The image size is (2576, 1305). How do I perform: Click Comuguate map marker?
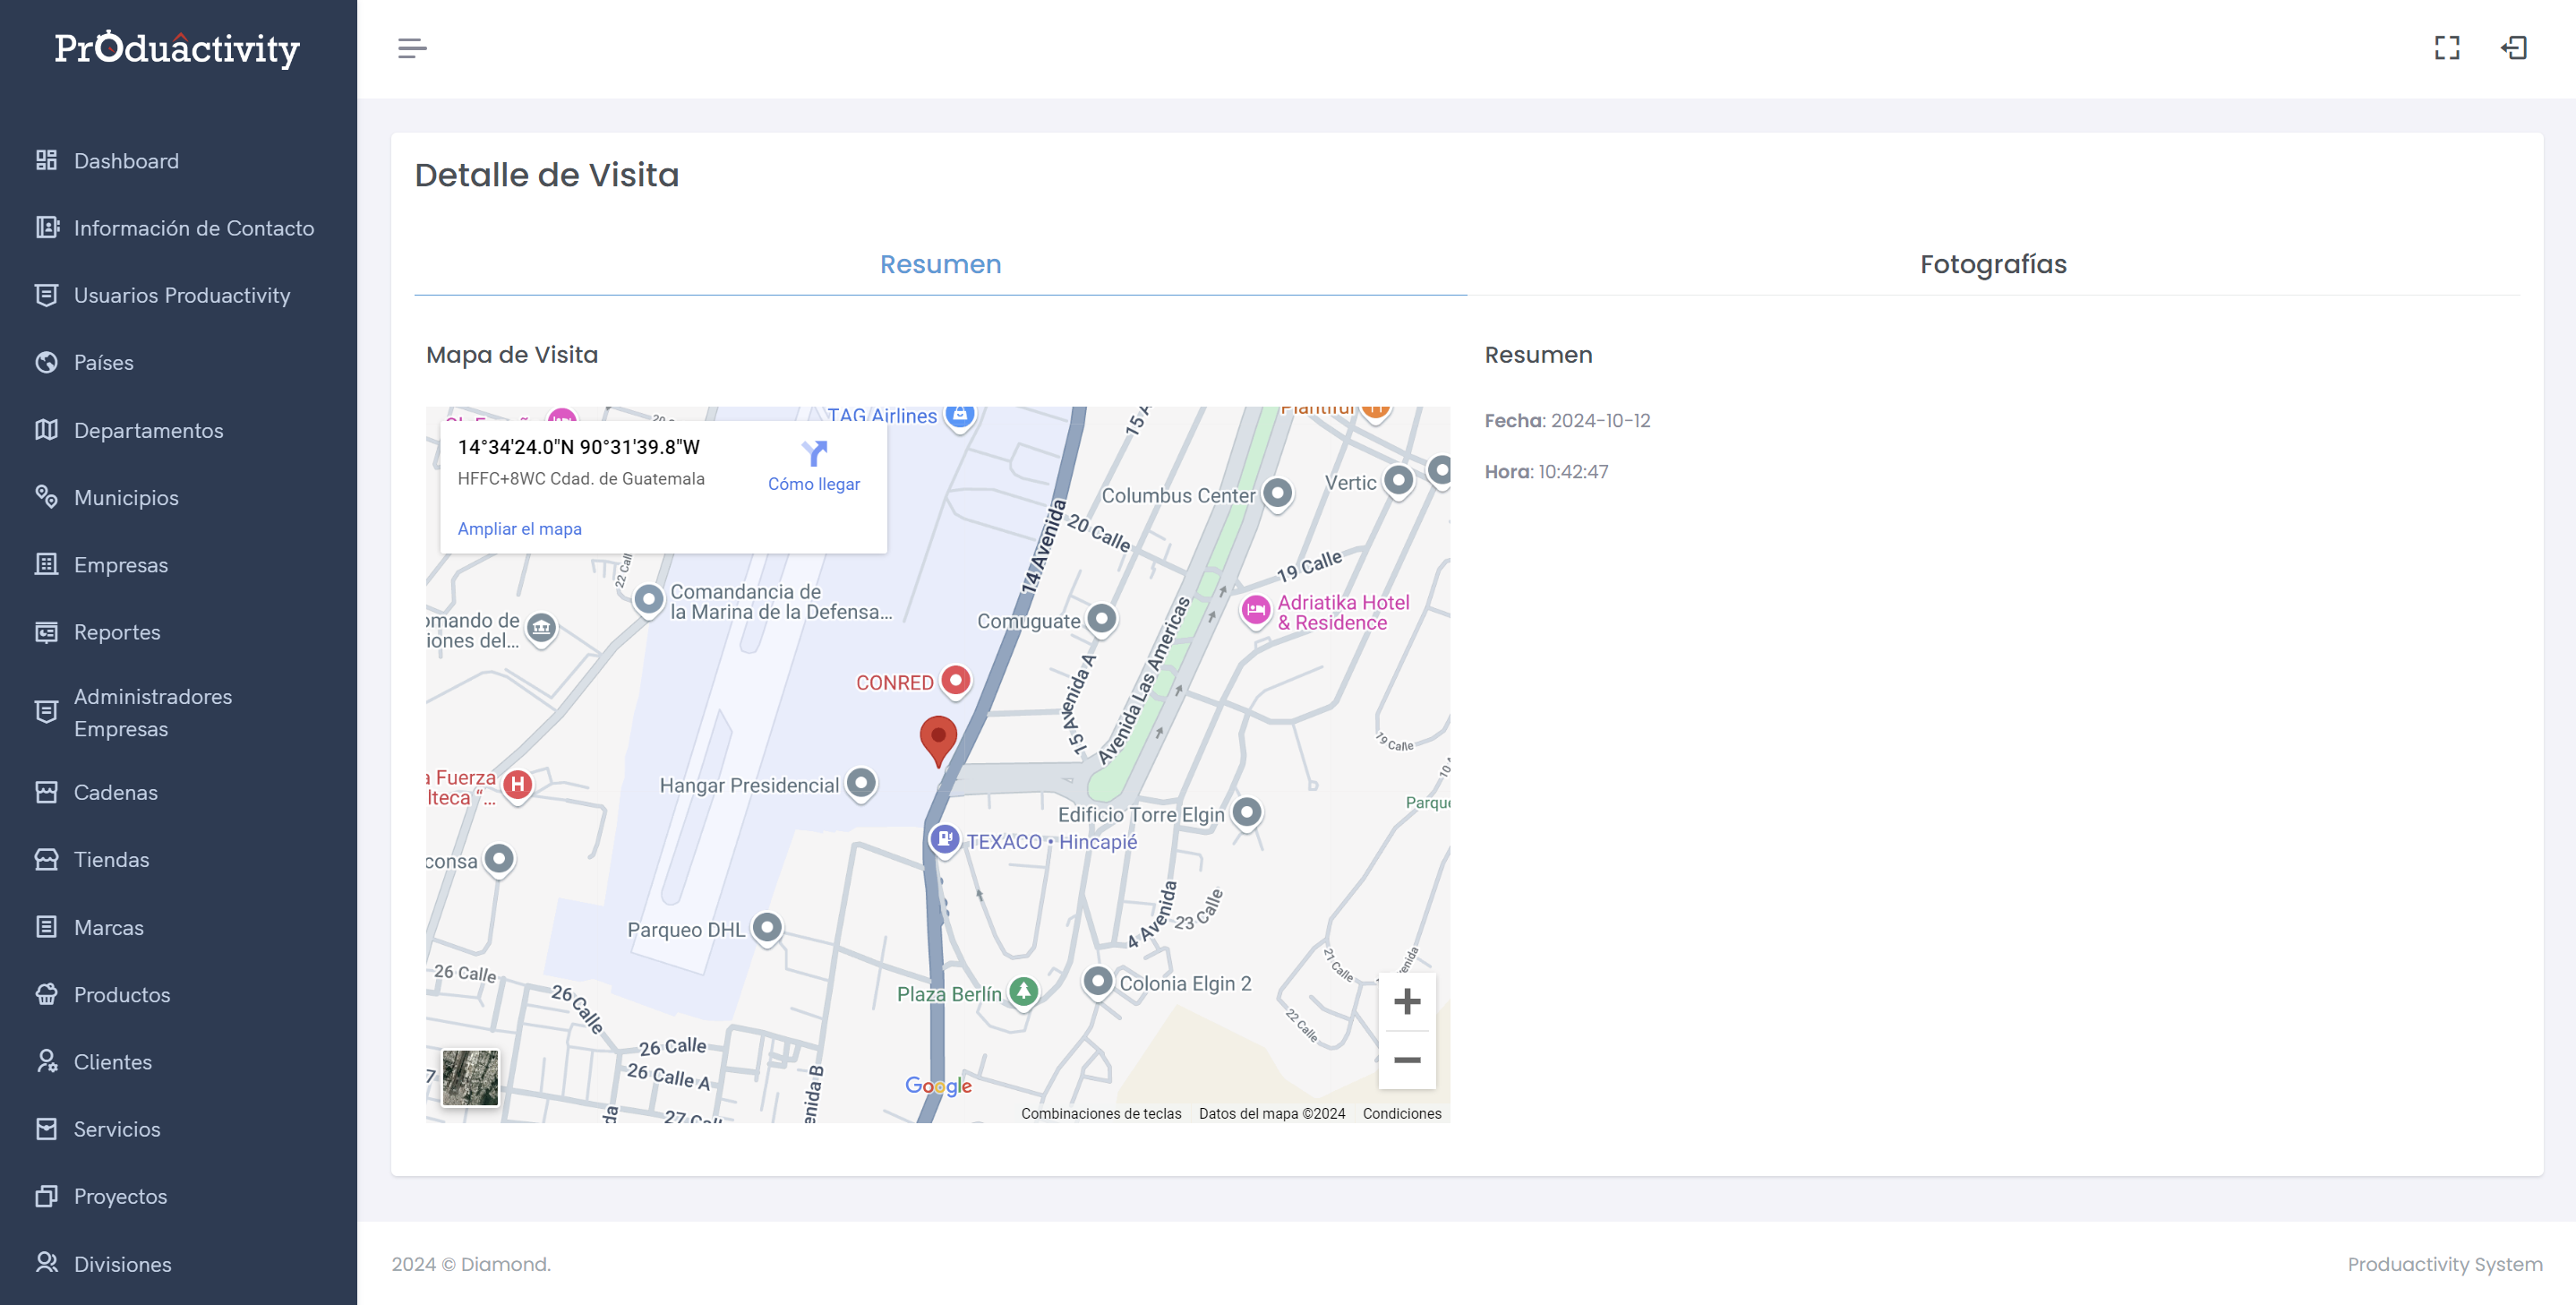tap(1101, 619)
